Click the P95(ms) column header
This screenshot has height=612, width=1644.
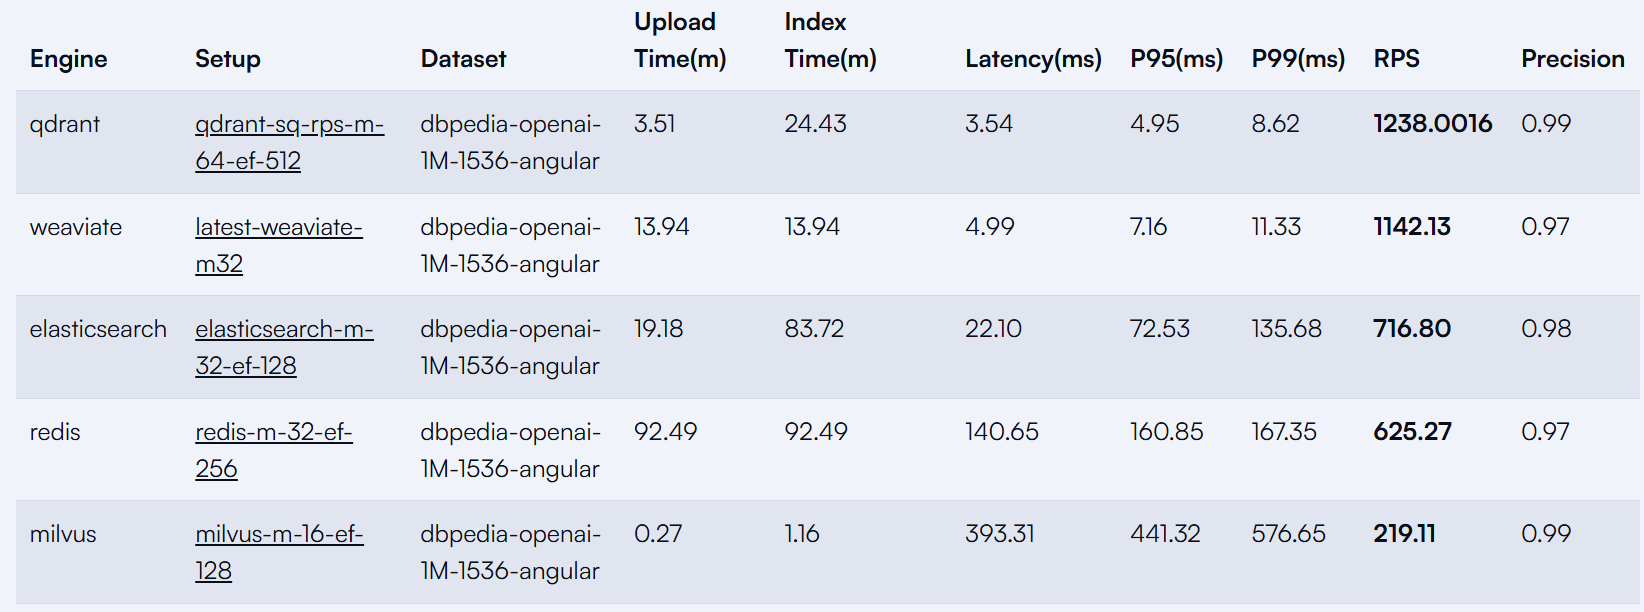click(1176, 59)
